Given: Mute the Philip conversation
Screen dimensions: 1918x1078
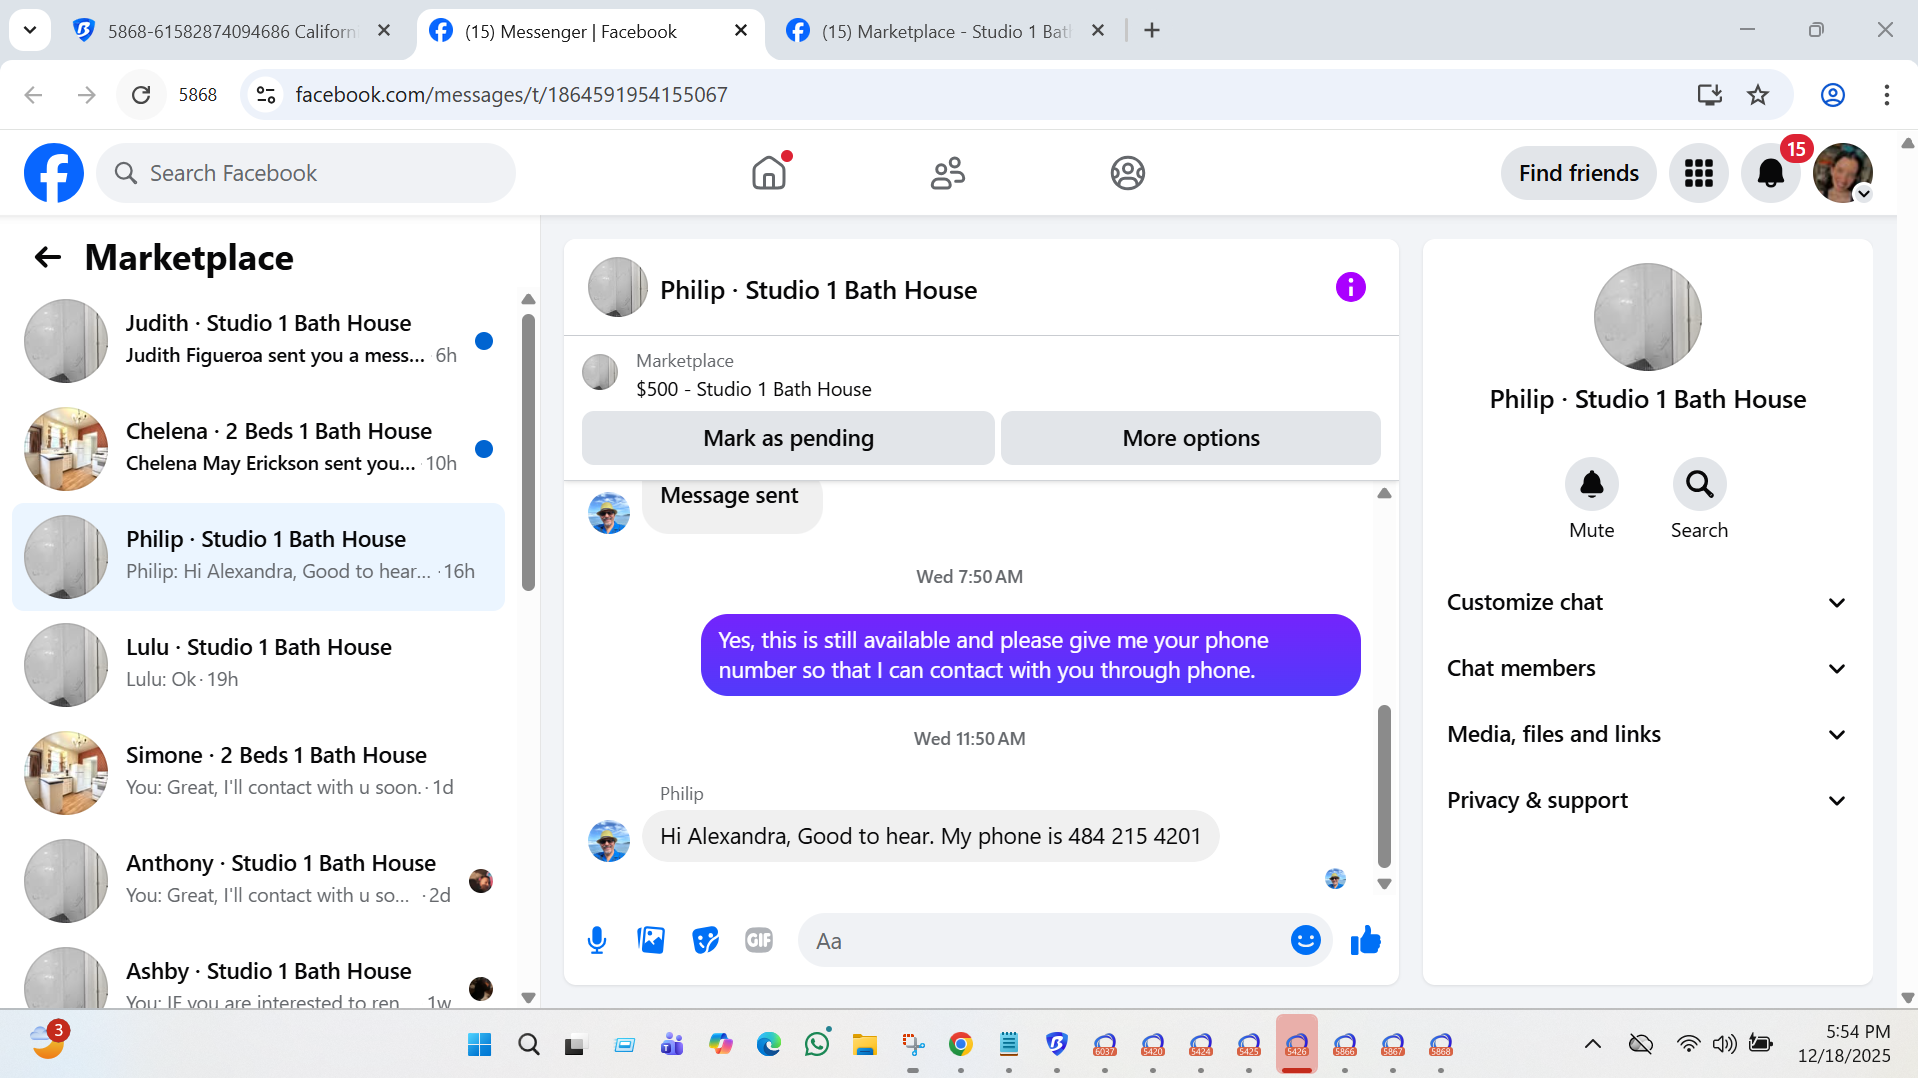Looking at the screenshot, I should (x=1591, y=484).
